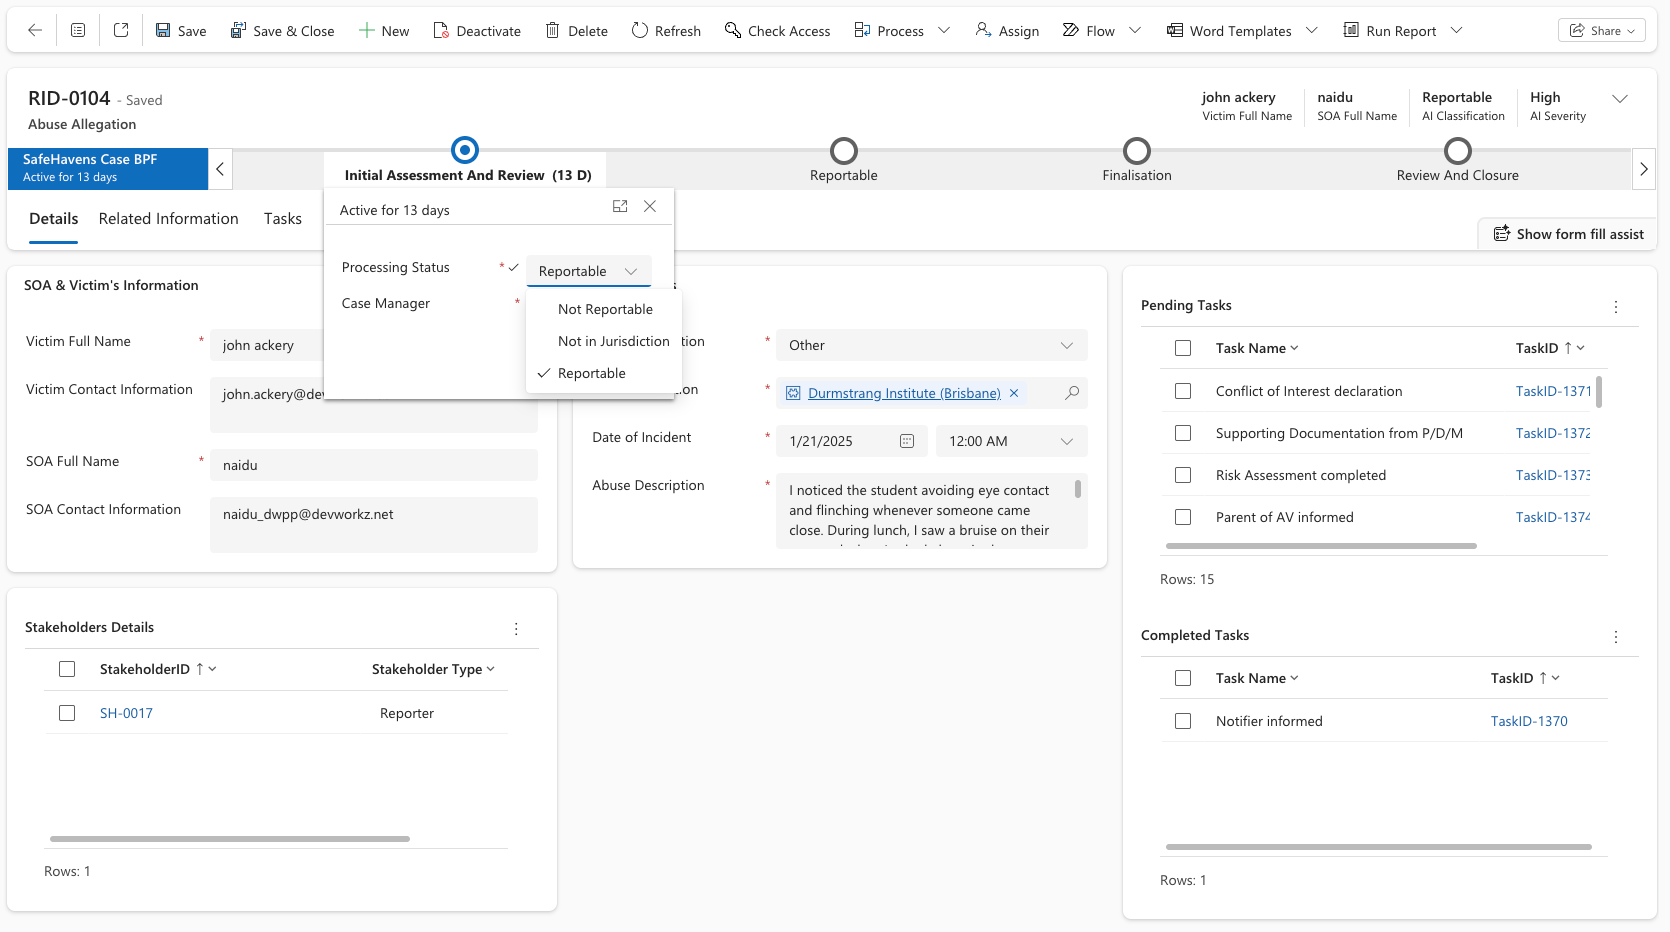Click the Save icon in toolbar
Screen dimensions: 1670x932
(x=163, y=31)
